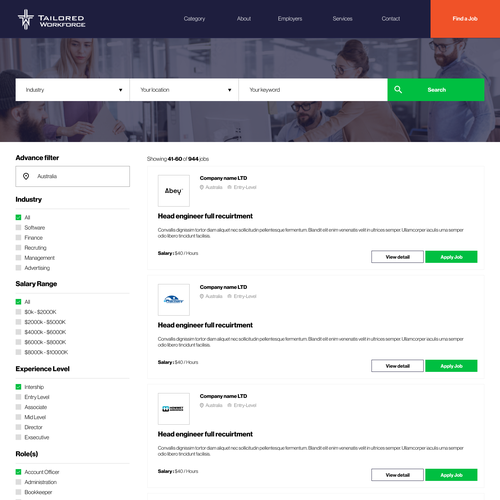
Task: Click Company name LTD in the second listing
Action: 223,287
